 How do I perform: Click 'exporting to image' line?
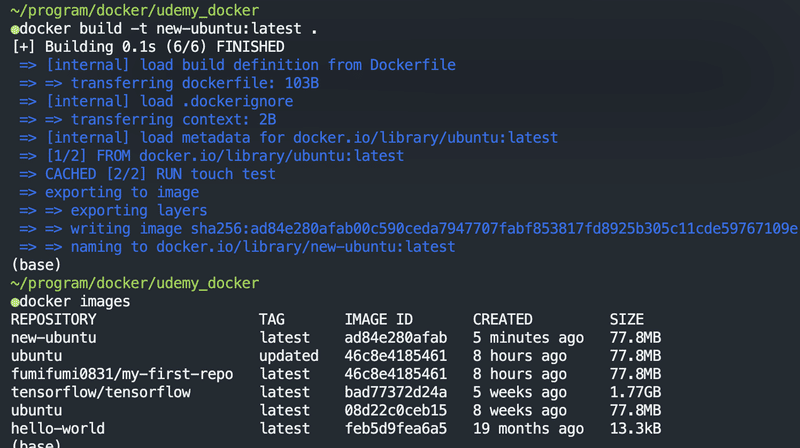coord(109,192)
